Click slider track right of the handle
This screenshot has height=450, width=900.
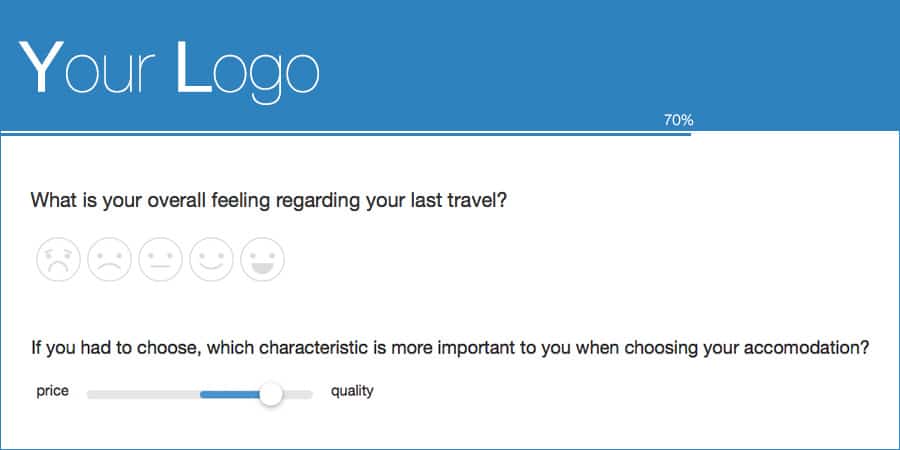(300, 395)
